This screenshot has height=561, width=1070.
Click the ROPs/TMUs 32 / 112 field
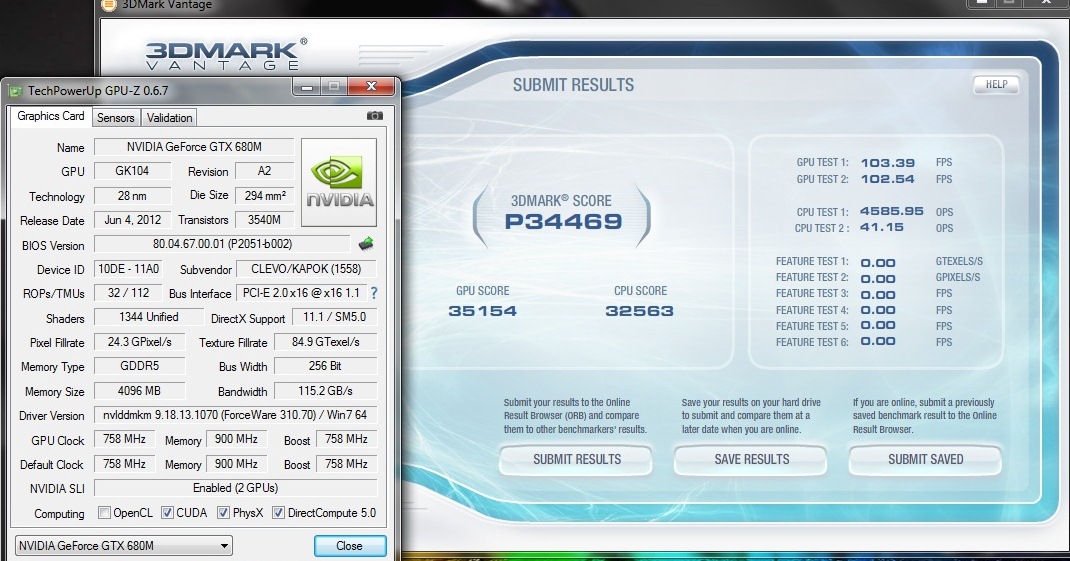point(129,293)
